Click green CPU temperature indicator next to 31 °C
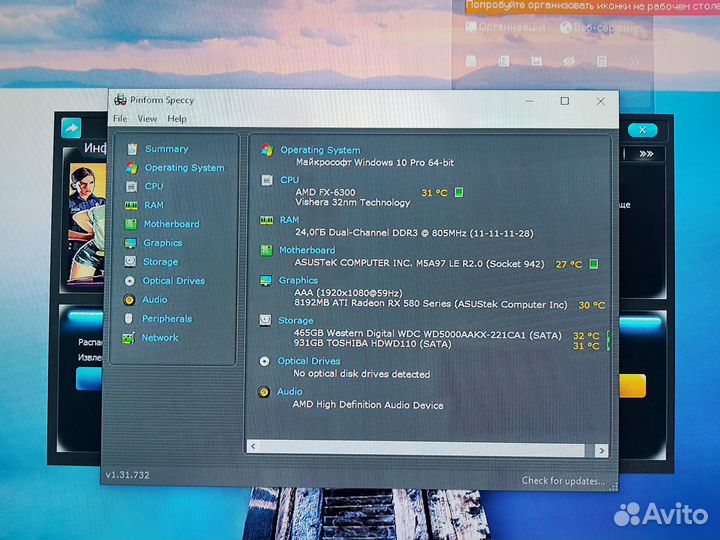This screenshot has height=540, width=720. point(459,192)
